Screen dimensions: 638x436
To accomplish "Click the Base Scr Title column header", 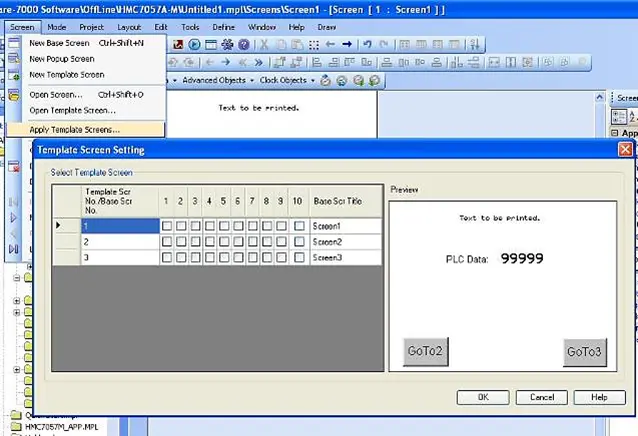I will pos(346,201).
